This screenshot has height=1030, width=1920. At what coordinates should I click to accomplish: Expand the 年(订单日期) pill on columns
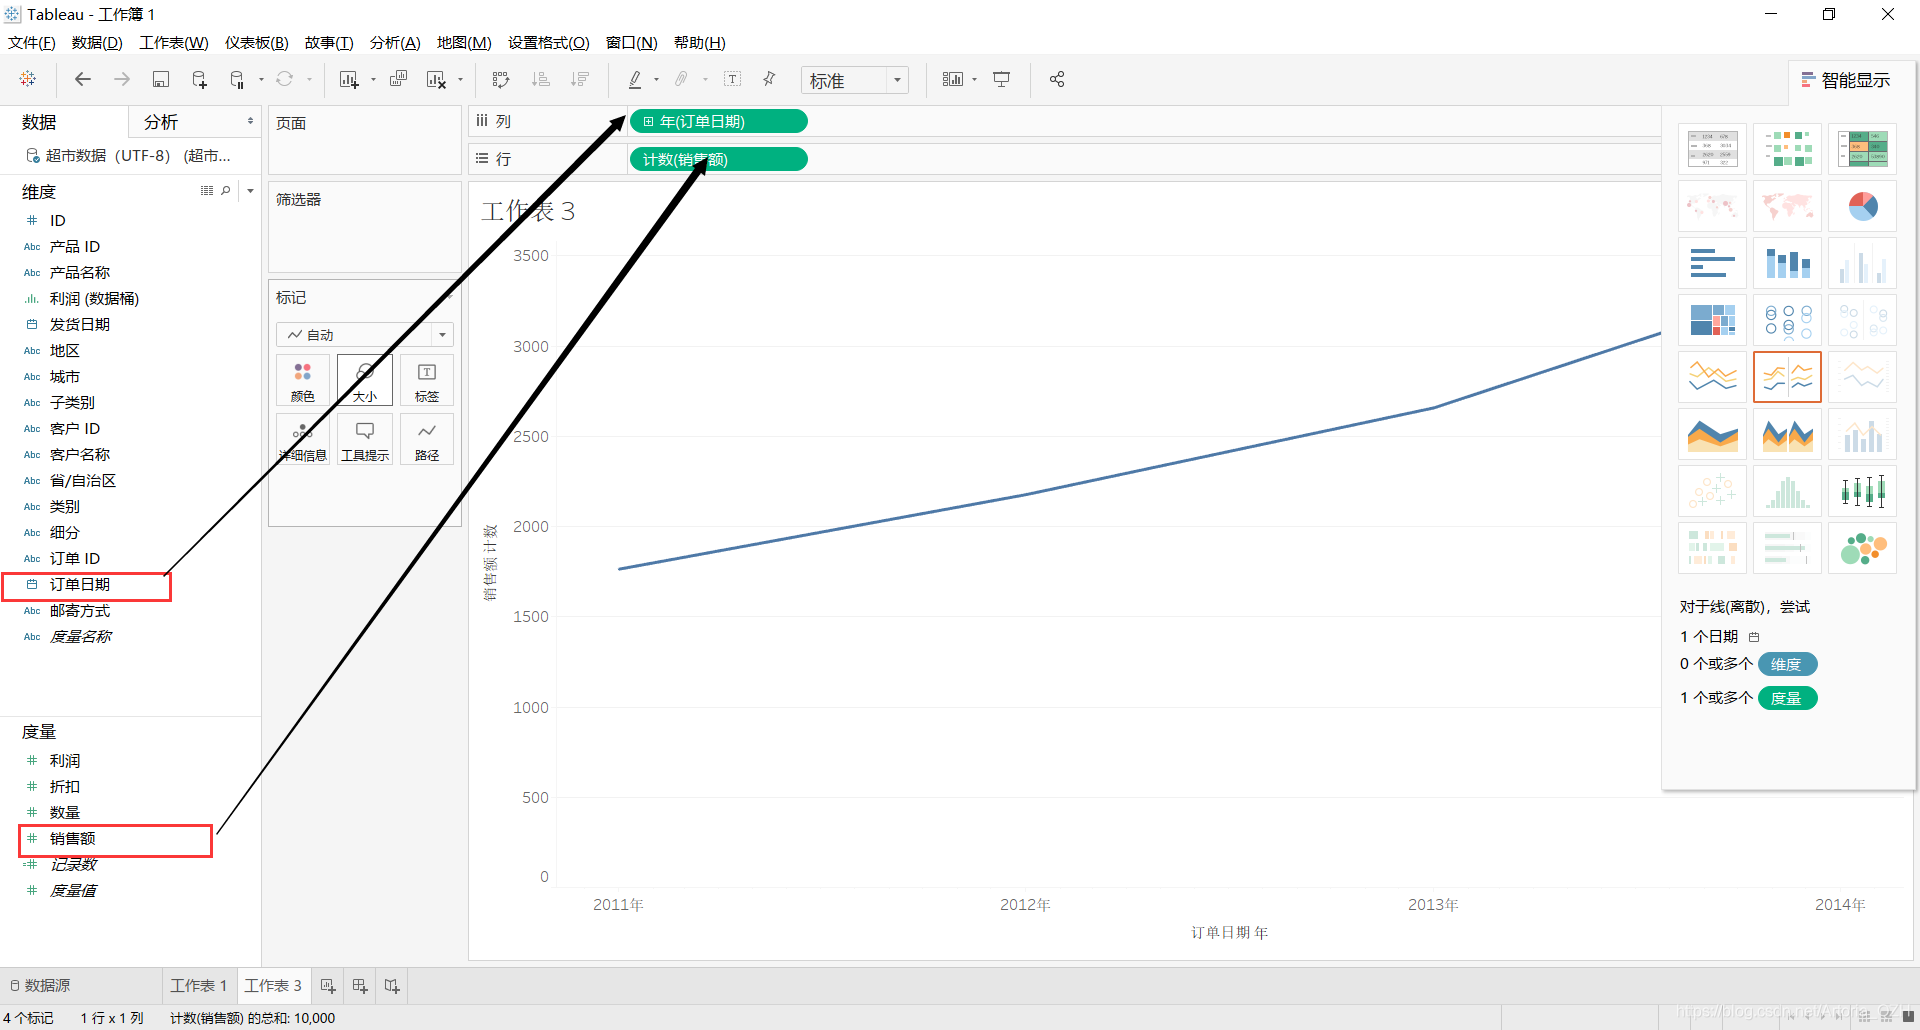coord(648,122)
